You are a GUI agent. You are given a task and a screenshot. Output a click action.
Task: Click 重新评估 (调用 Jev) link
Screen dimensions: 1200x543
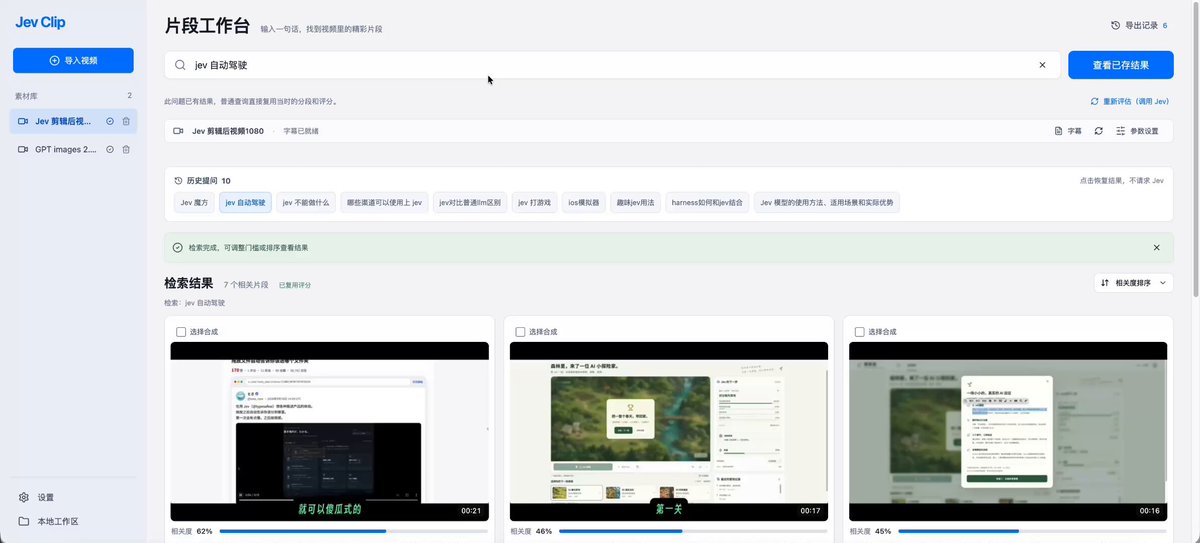coord(1129,101)
